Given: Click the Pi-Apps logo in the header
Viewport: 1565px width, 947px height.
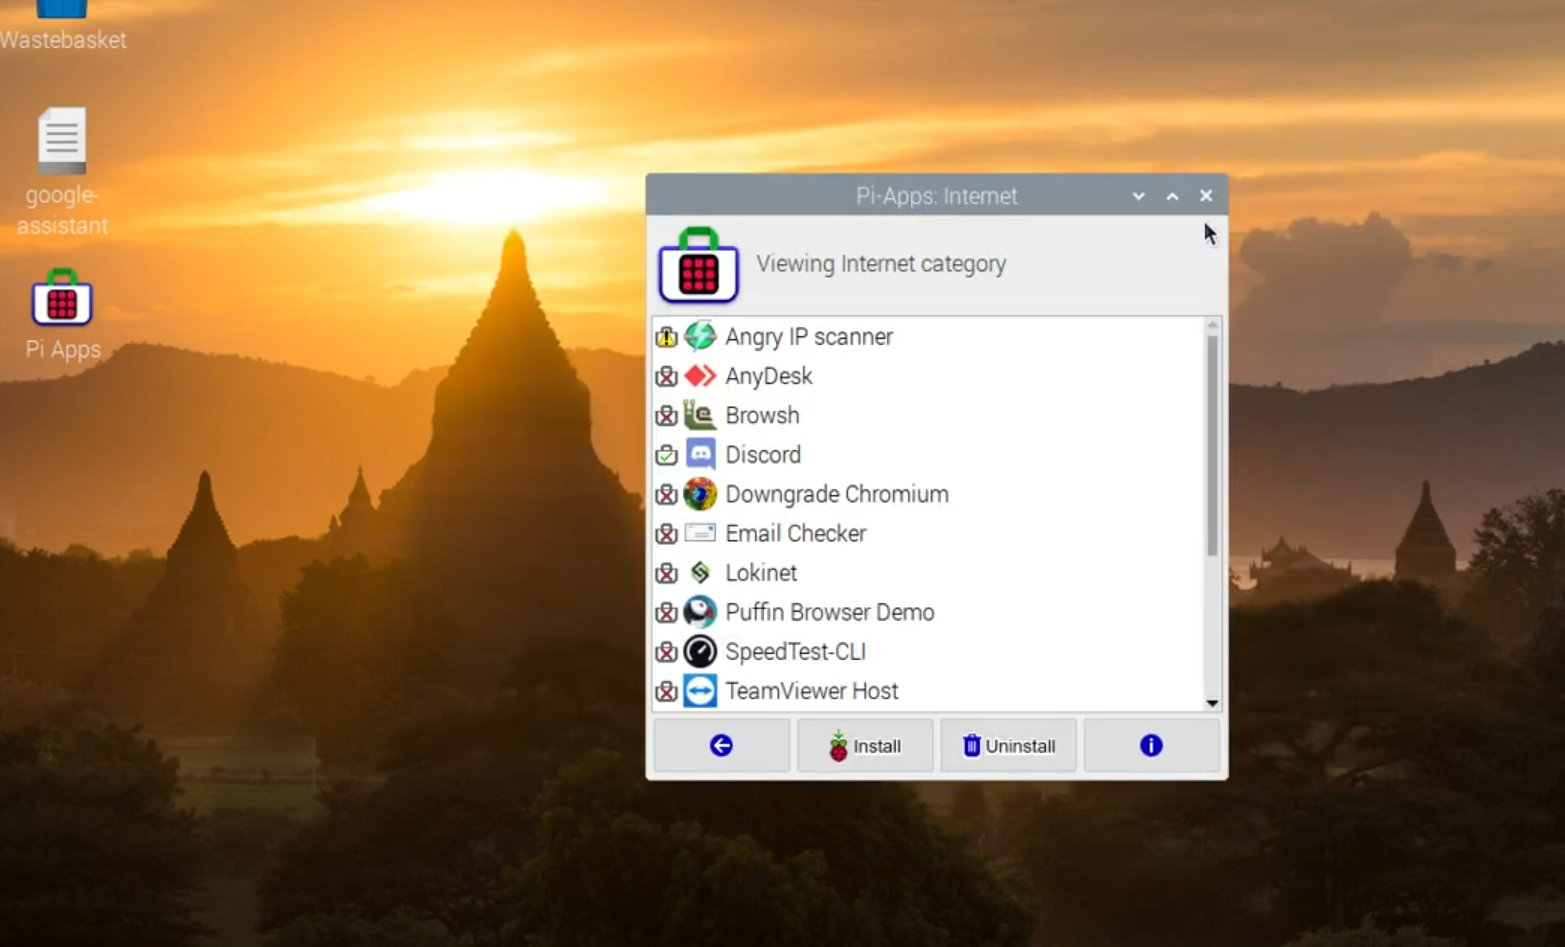Looking at the screenshot, I should 697,268.
